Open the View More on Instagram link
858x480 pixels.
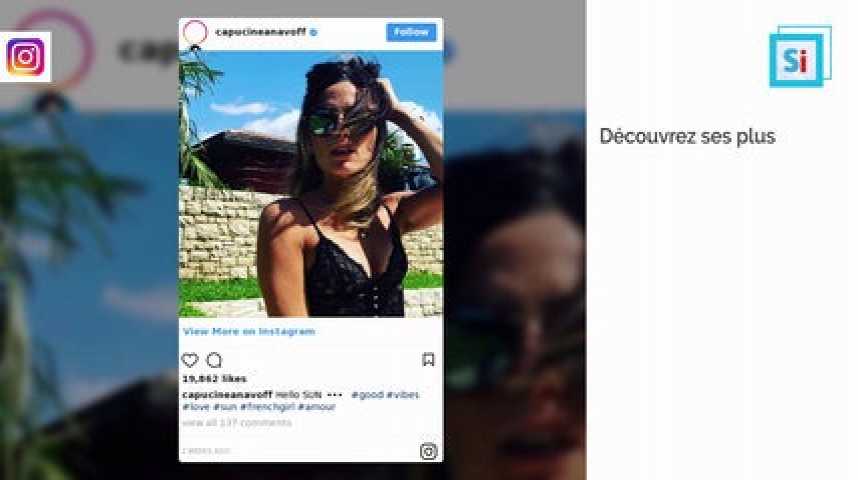pos(249,331)
